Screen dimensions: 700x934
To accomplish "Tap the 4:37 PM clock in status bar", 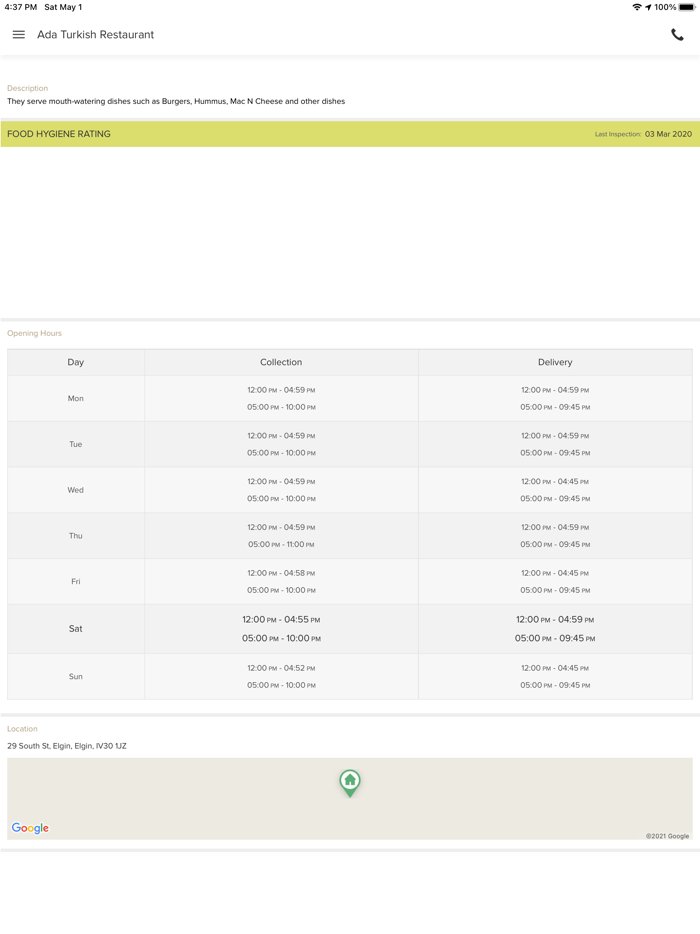I will point(20,7).
